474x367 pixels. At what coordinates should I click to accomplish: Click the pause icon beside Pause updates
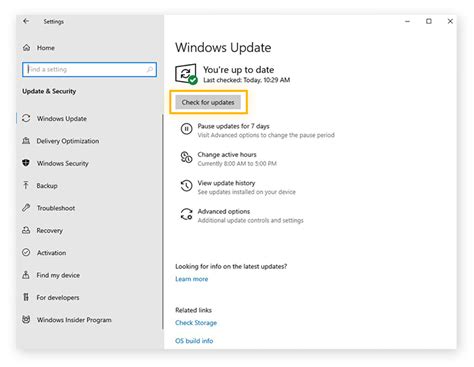tap(186, 129)
